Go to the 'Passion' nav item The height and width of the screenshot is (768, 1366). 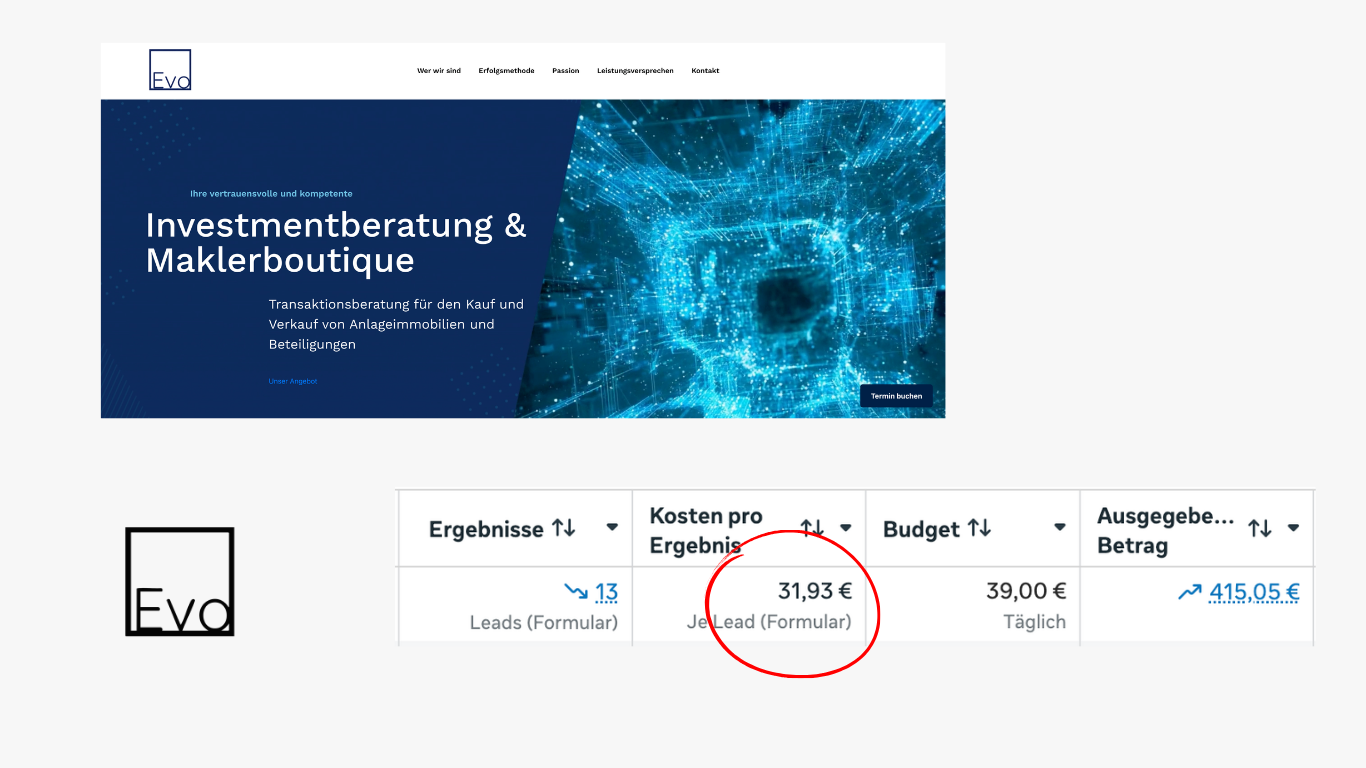(x=566, y=71)
